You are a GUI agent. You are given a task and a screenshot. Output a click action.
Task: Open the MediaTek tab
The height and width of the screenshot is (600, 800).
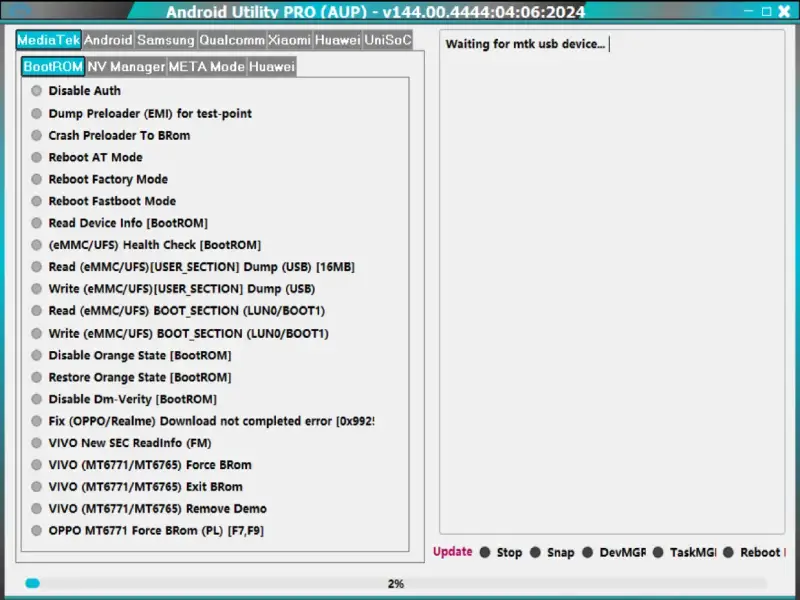[48, 40]
